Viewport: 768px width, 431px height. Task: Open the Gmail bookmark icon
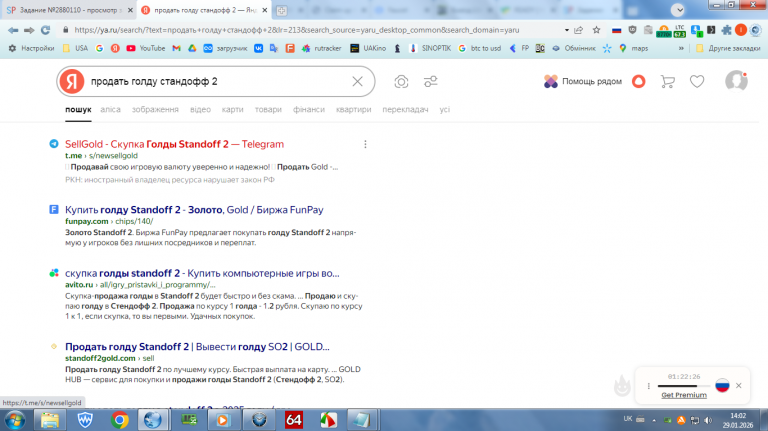176,48
